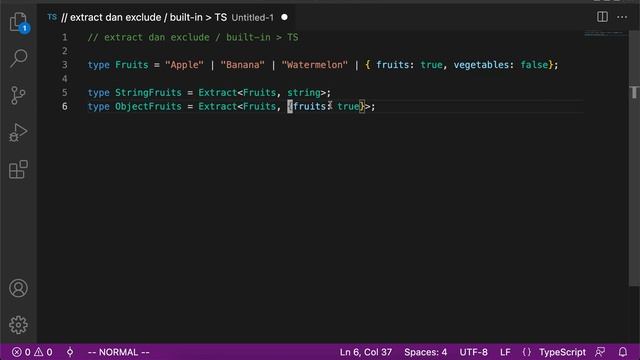The image size is (640, 360).
Task: Click the ObjectFruits type name
Action: (148, 107)
